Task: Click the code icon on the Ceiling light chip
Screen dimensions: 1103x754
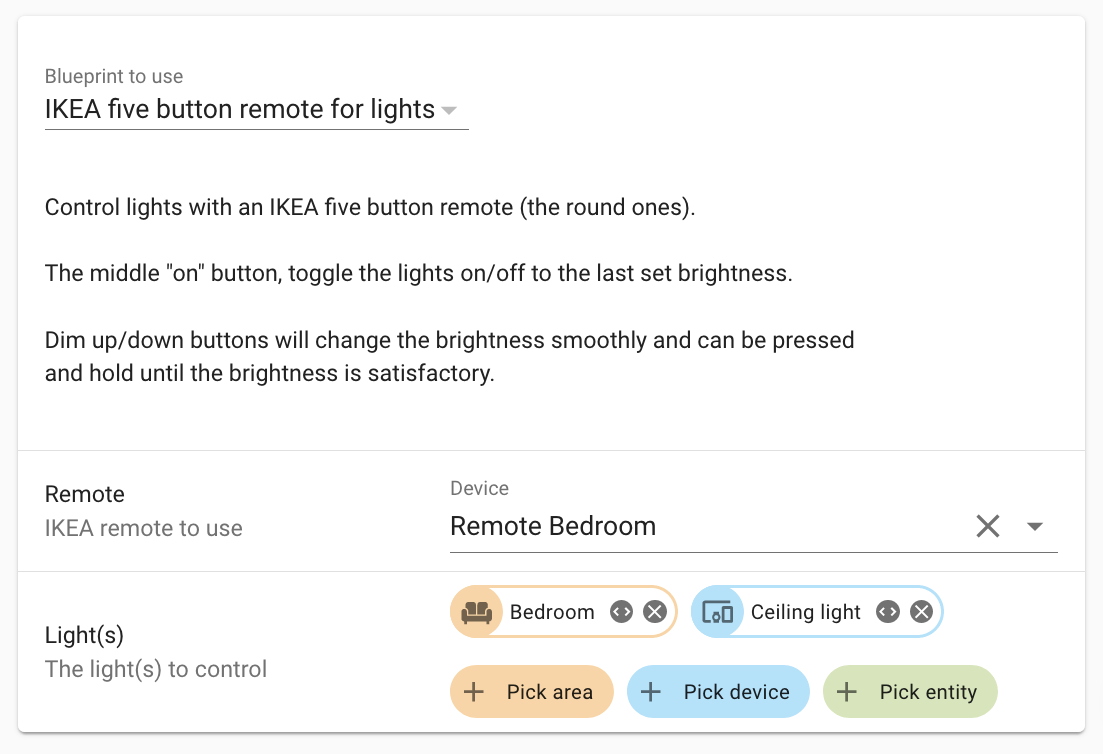Action: (887, 611)
